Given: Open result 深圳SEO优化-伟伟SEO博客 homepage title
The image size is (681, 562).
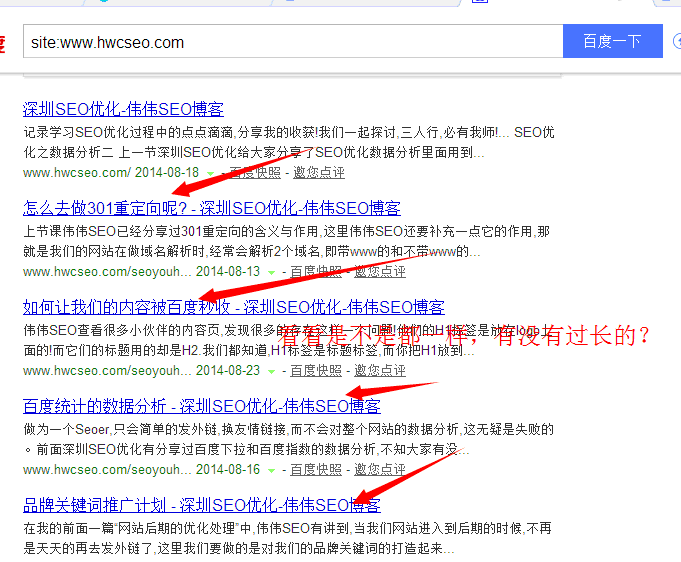Looking at the screenshot, I should tap(123, 109).
